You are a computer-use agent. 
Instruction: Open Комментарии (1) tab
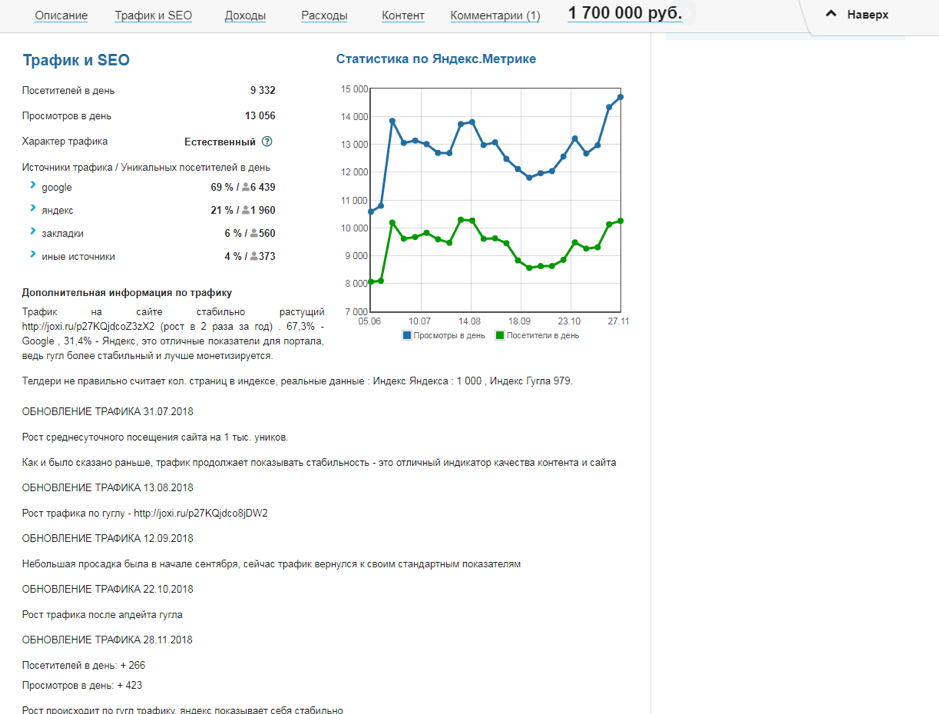(495, 16)
